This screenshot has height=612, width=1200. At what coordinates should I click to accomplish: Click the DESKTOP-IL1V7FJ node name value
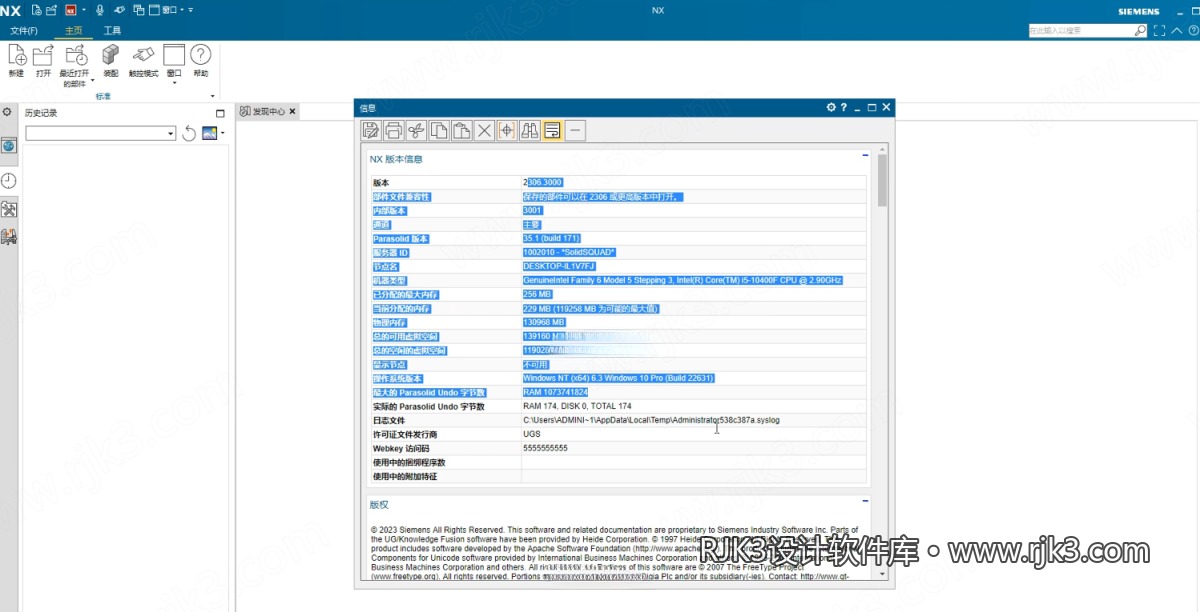click(x=559, y=267)
